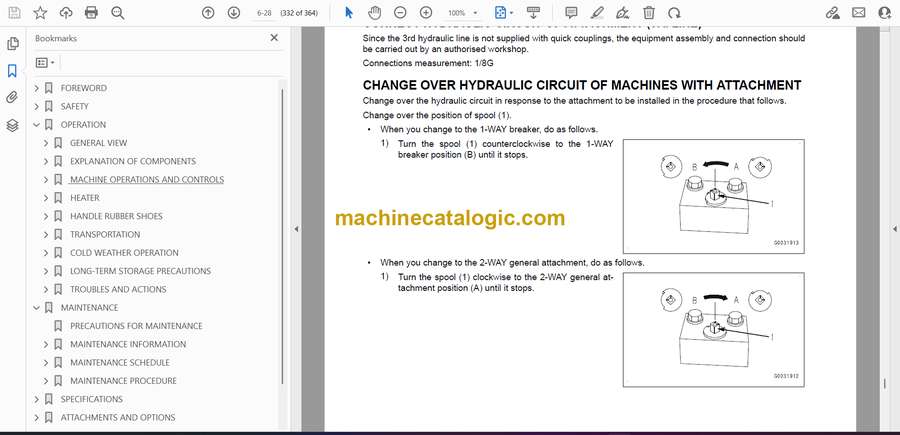Click the upload to cloud icon

click(x=66, y=13)
